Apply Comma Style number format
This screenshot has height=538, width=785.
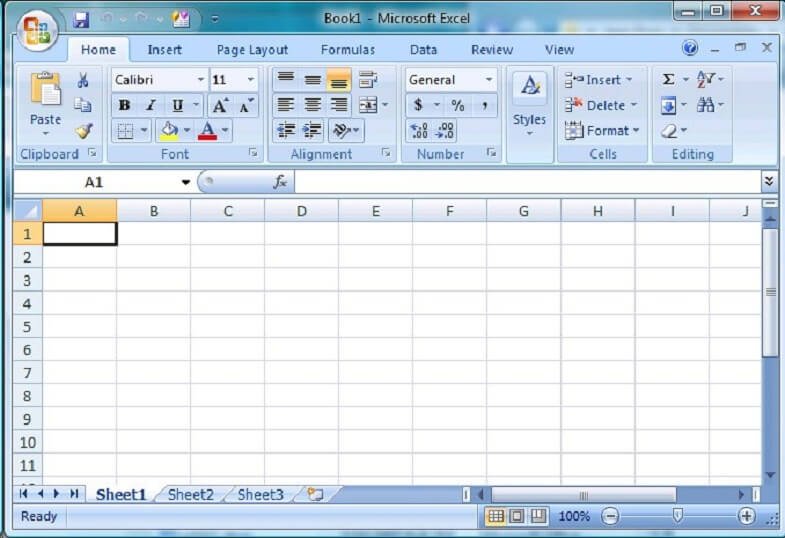click(x=484, y=105)
